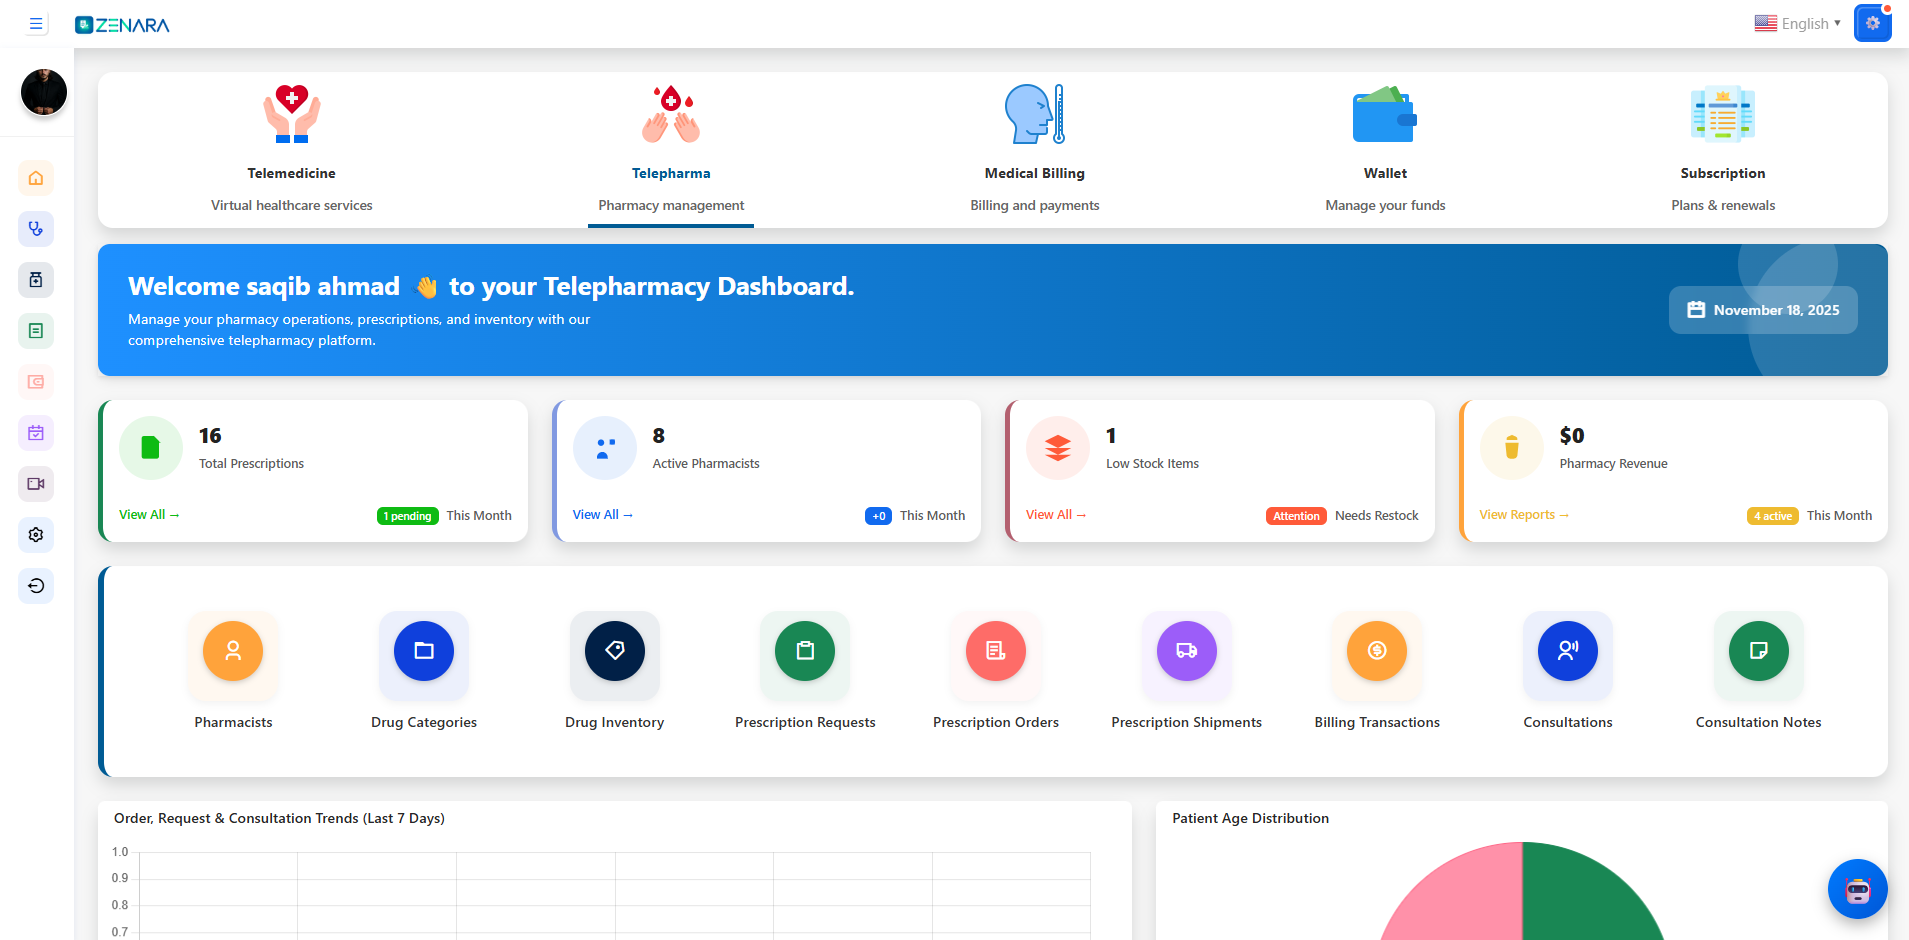Open the Prescription Shipments truck icon
This screenshot has height=940, width=1909.
click(x=1186, y=651)
